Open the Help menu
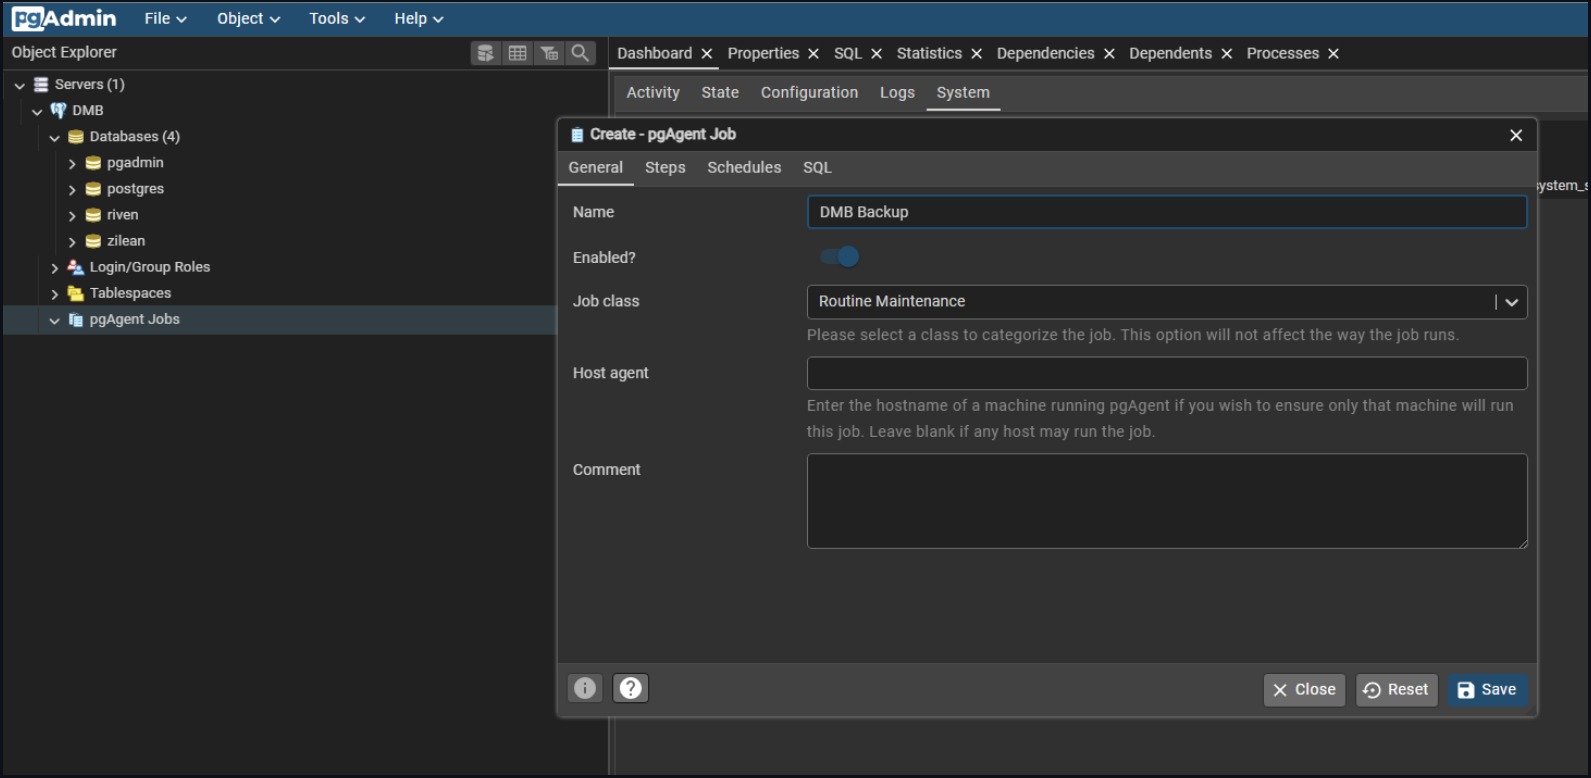1591x778 pixels. coord(418,18)
